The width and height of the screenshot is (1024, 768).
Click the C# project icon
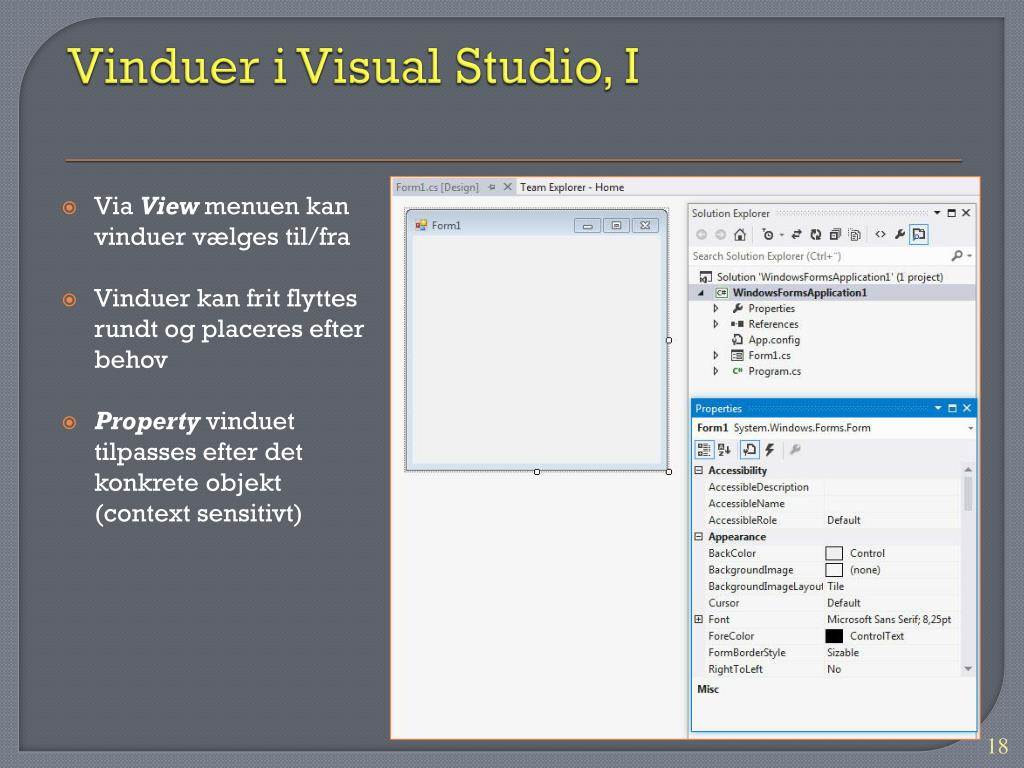coord(721,293)
